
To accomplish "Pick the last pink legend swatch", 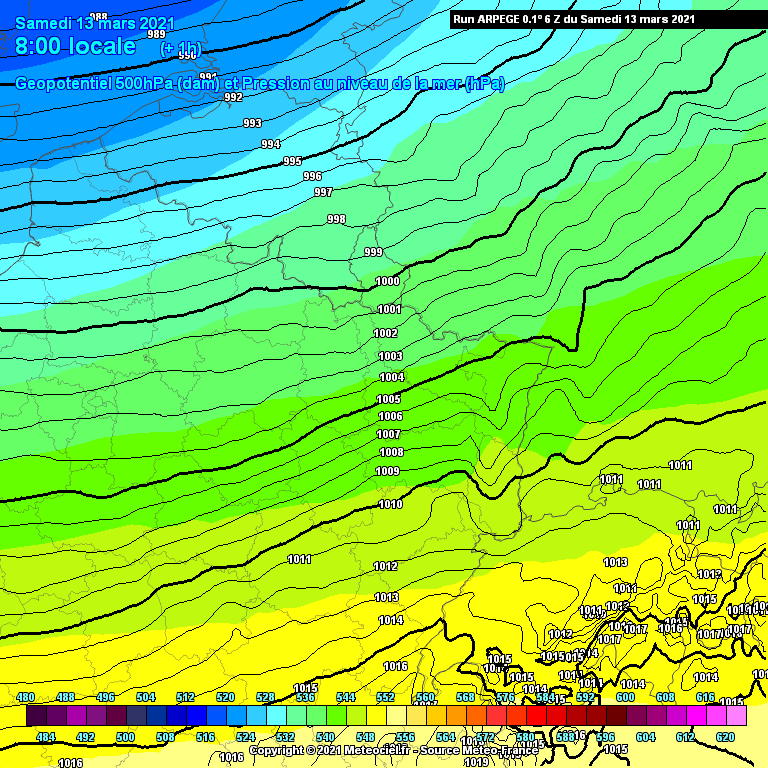I will pyautogui.click(x=736, y=716).
